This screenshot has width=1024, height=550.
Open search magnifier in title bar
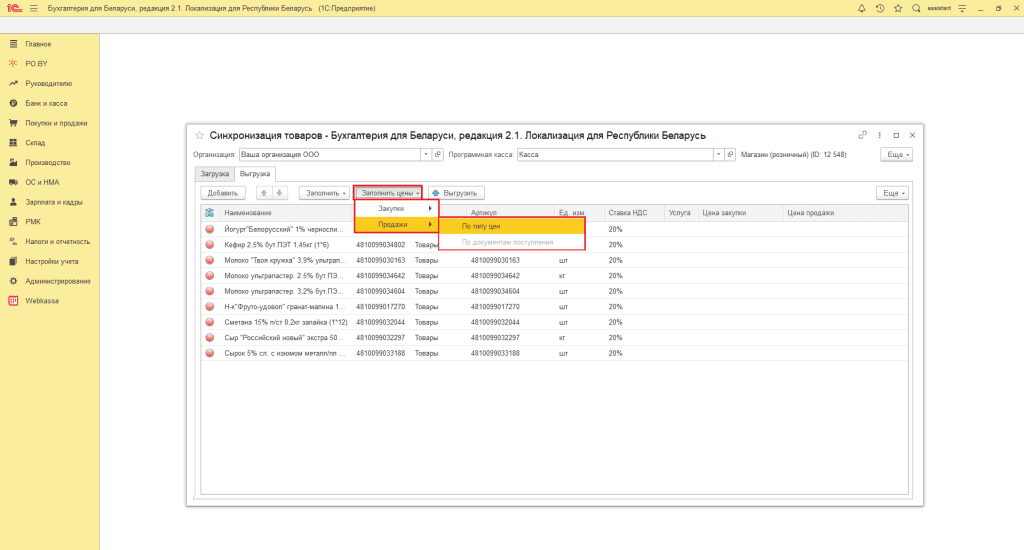pyautogui.click(x=916, y=8)
